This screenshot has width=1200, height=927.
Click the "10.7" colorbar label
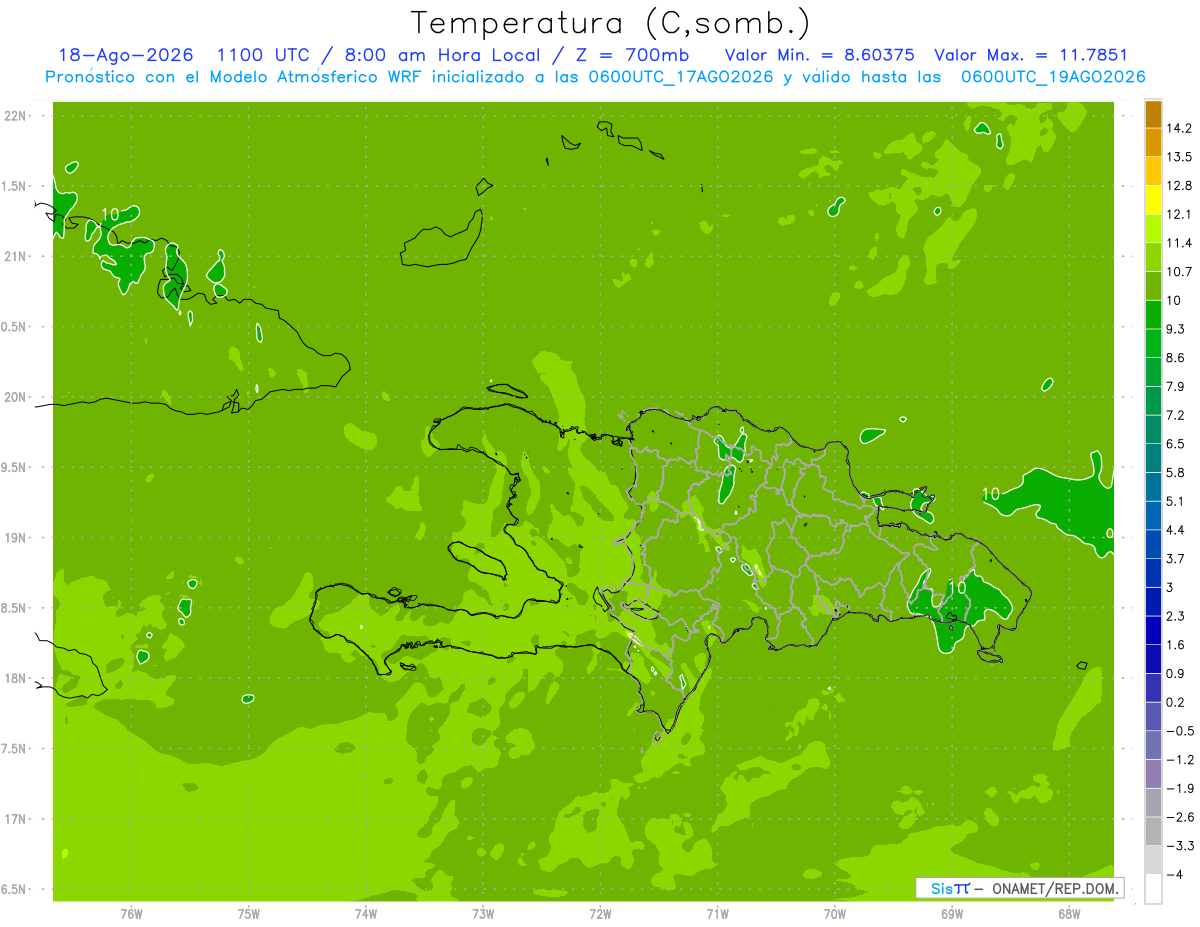point(1179,272)
